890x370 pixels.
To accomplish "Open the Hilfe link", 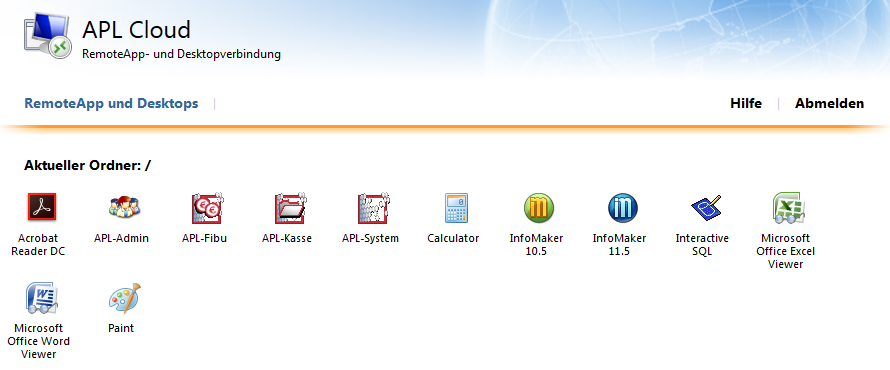I will [746, 103].
